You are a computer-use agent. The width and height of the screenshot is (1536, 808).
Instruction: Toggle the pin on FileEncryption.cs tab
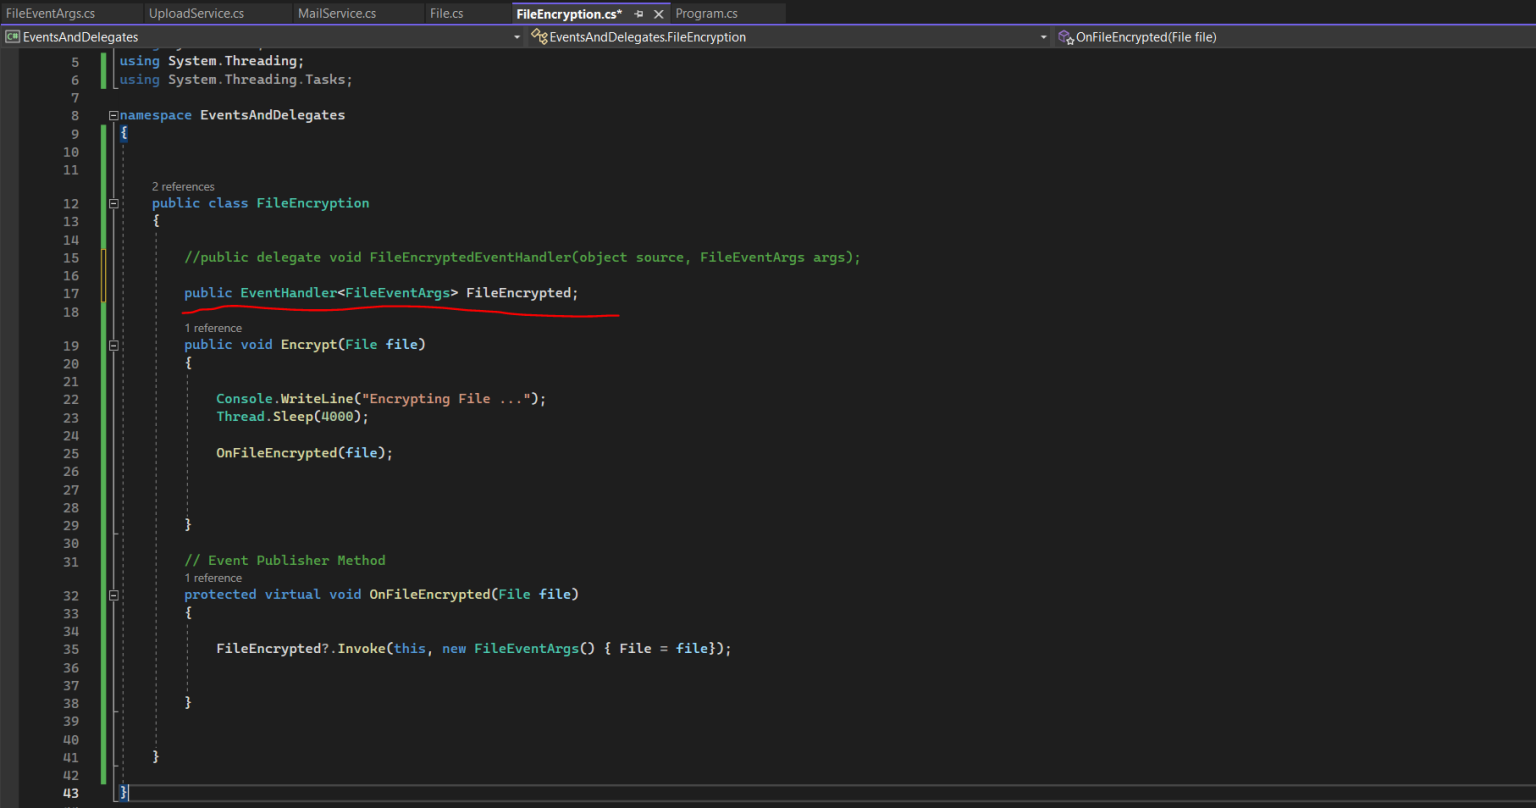[639, 14]
